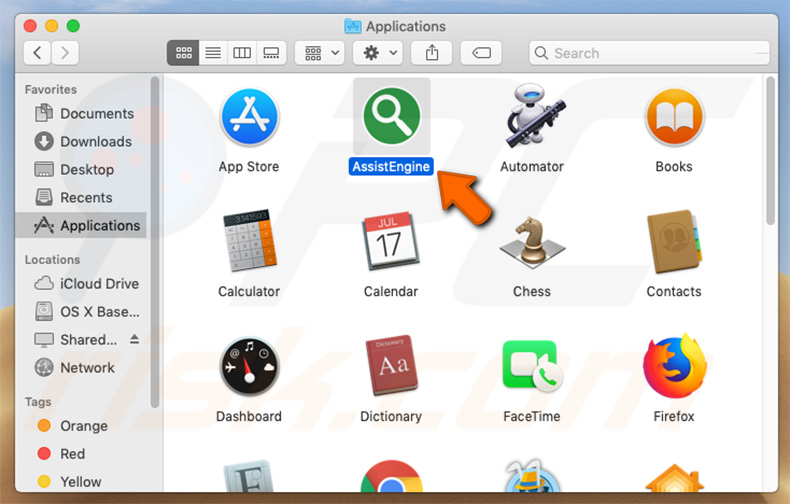790x504 pixels.
Task: Select Applications in the sidebar
Action: tap(82, 225)
